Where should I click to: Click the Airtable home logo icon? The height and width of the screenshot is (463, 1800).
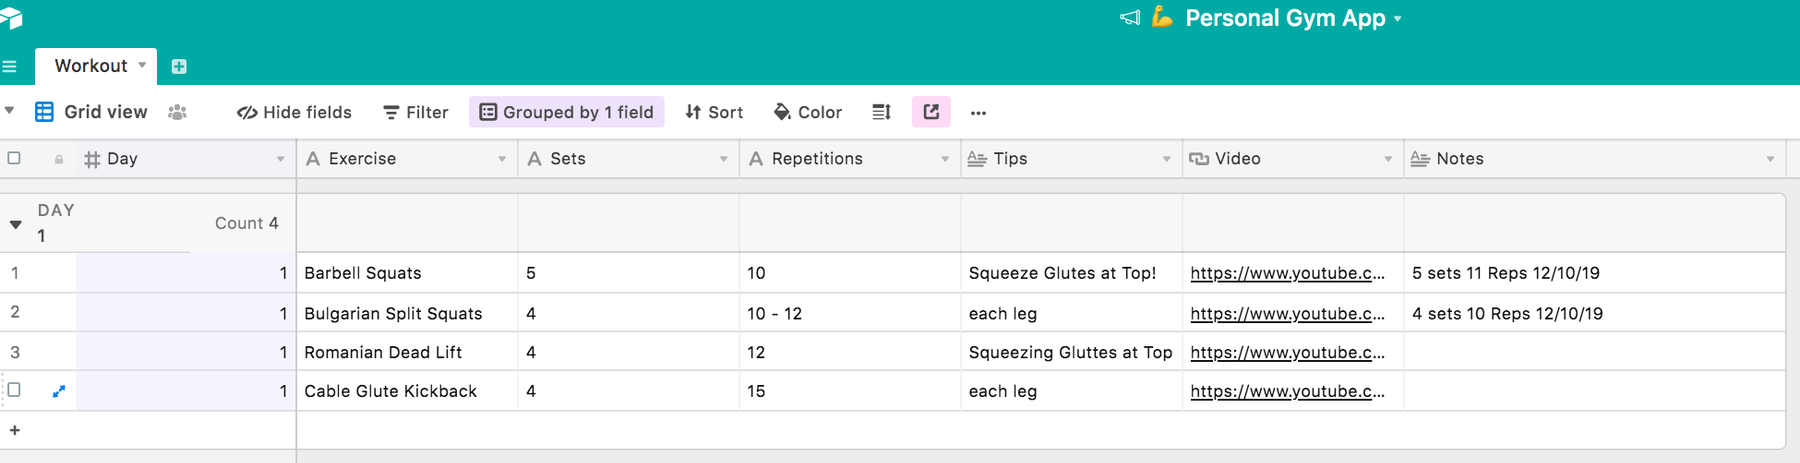[x=10, y=17]
